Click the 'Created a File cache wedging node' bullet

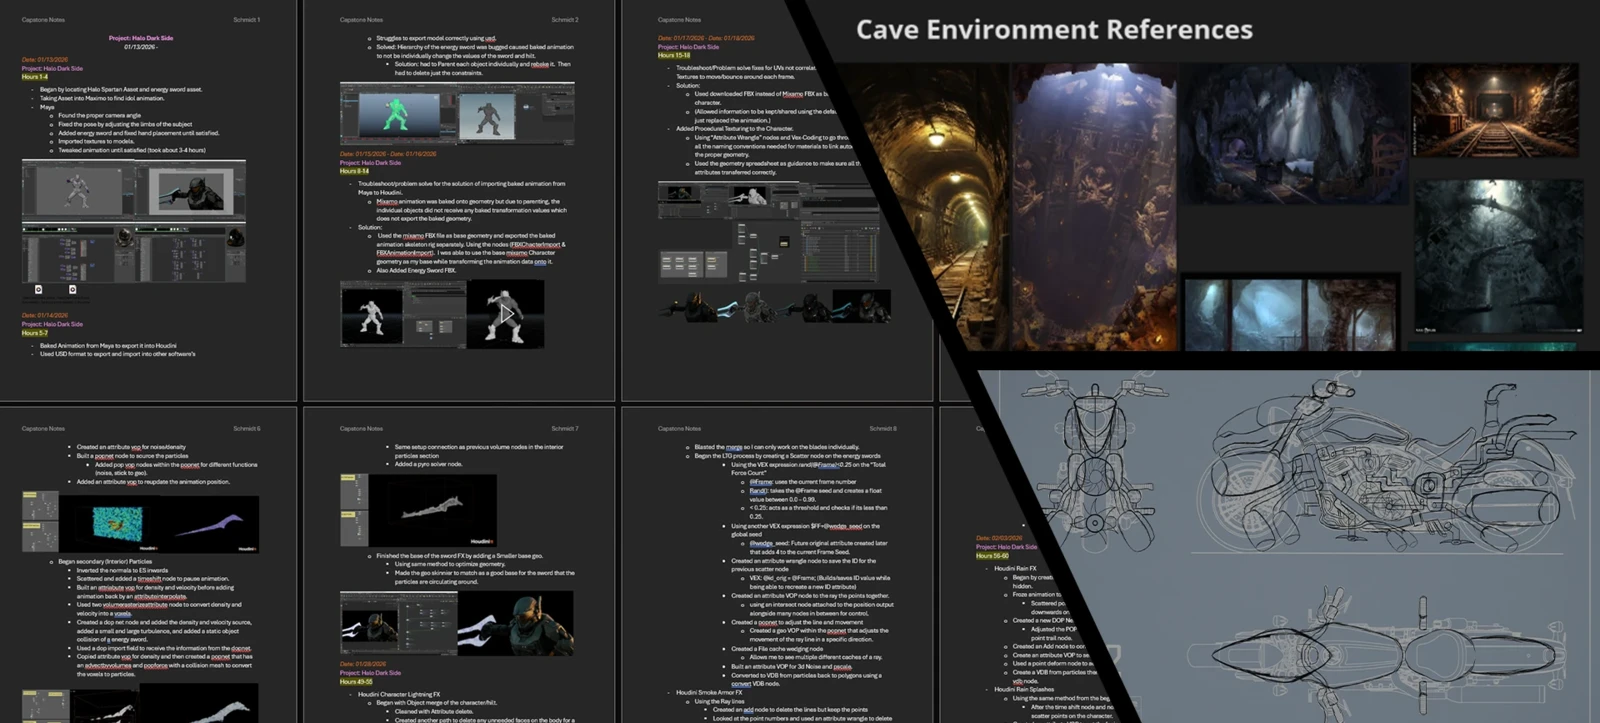[x=777, y=648]
